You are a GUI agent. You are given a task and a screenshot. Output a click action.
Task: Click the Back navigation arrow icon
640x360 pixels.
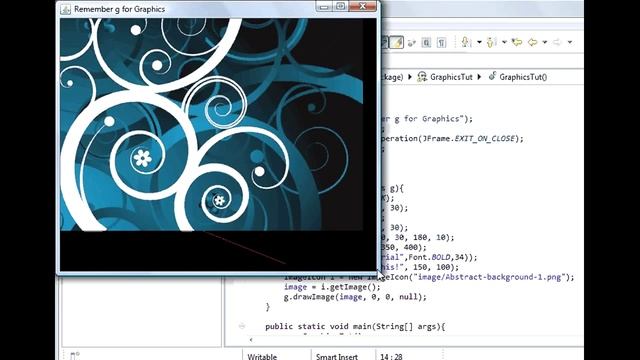pyautogui.click(x=533, y=42)
